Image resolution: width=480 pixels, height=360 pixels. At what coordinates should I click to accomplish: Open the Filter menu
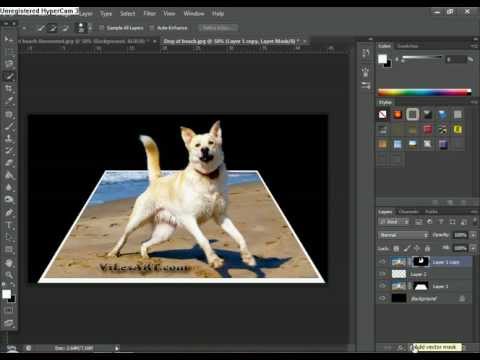(149, 14)
